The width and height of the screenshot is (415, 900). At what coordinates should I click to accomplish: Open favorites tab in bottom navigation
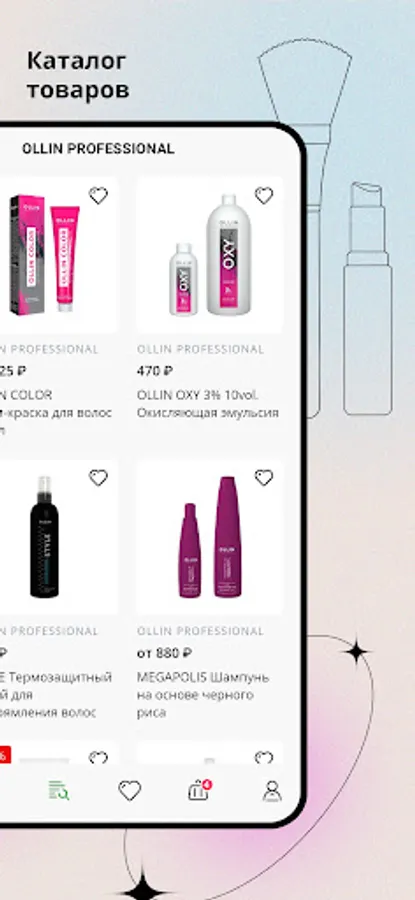[x=130, y=790]
